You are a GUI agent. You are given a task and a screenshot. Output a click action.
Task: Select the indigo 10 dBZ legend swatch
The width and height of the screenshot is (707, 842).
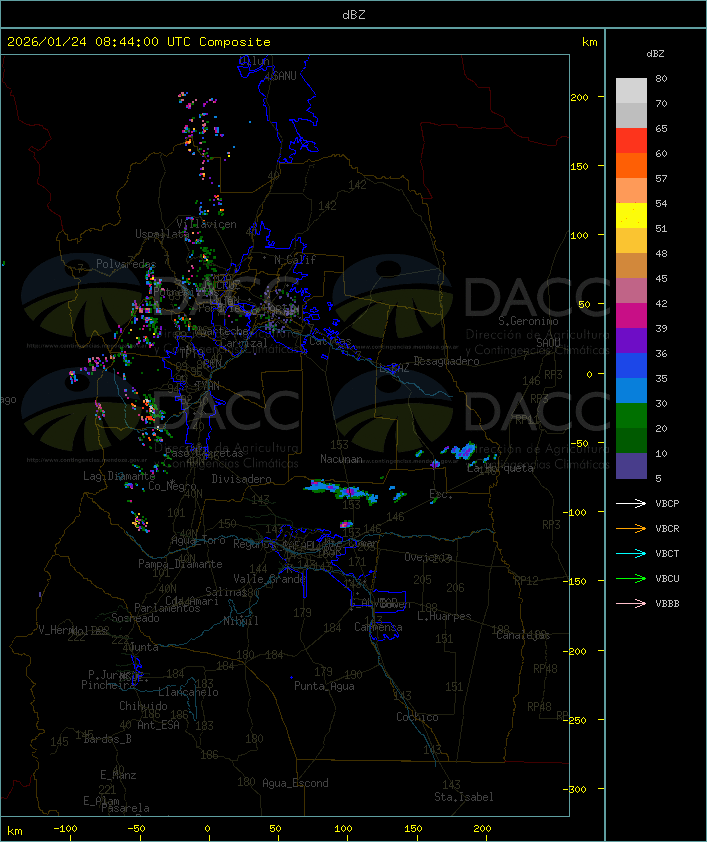point(631,466)
